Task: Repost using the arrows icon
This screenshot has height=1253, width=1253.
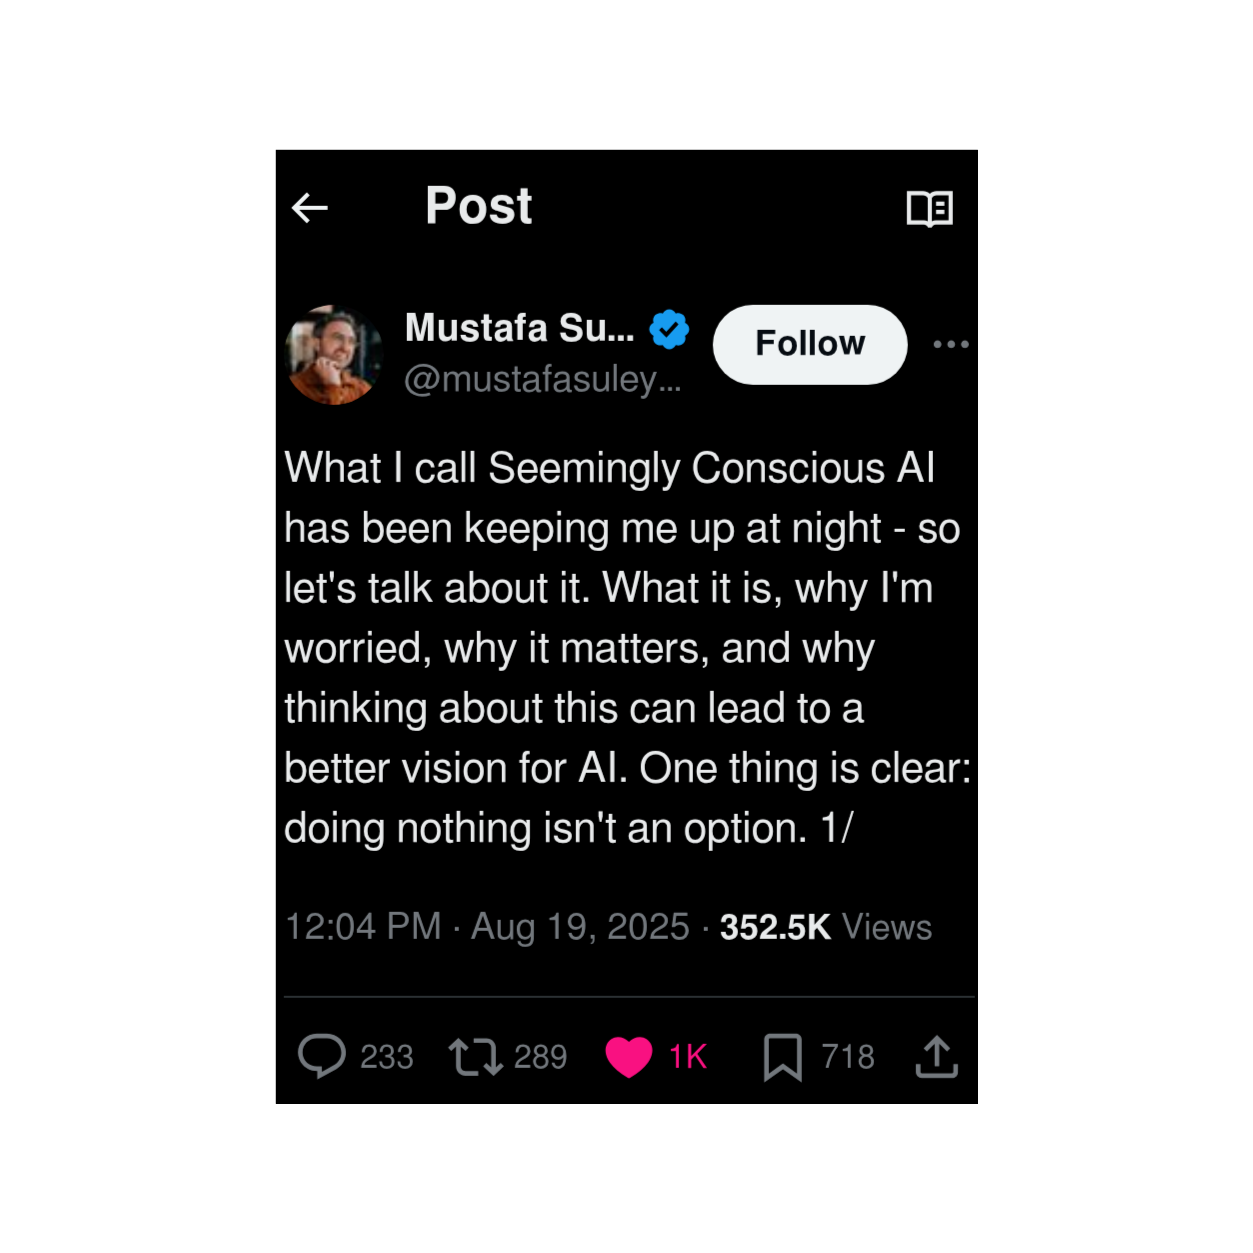Action: 475,1057
